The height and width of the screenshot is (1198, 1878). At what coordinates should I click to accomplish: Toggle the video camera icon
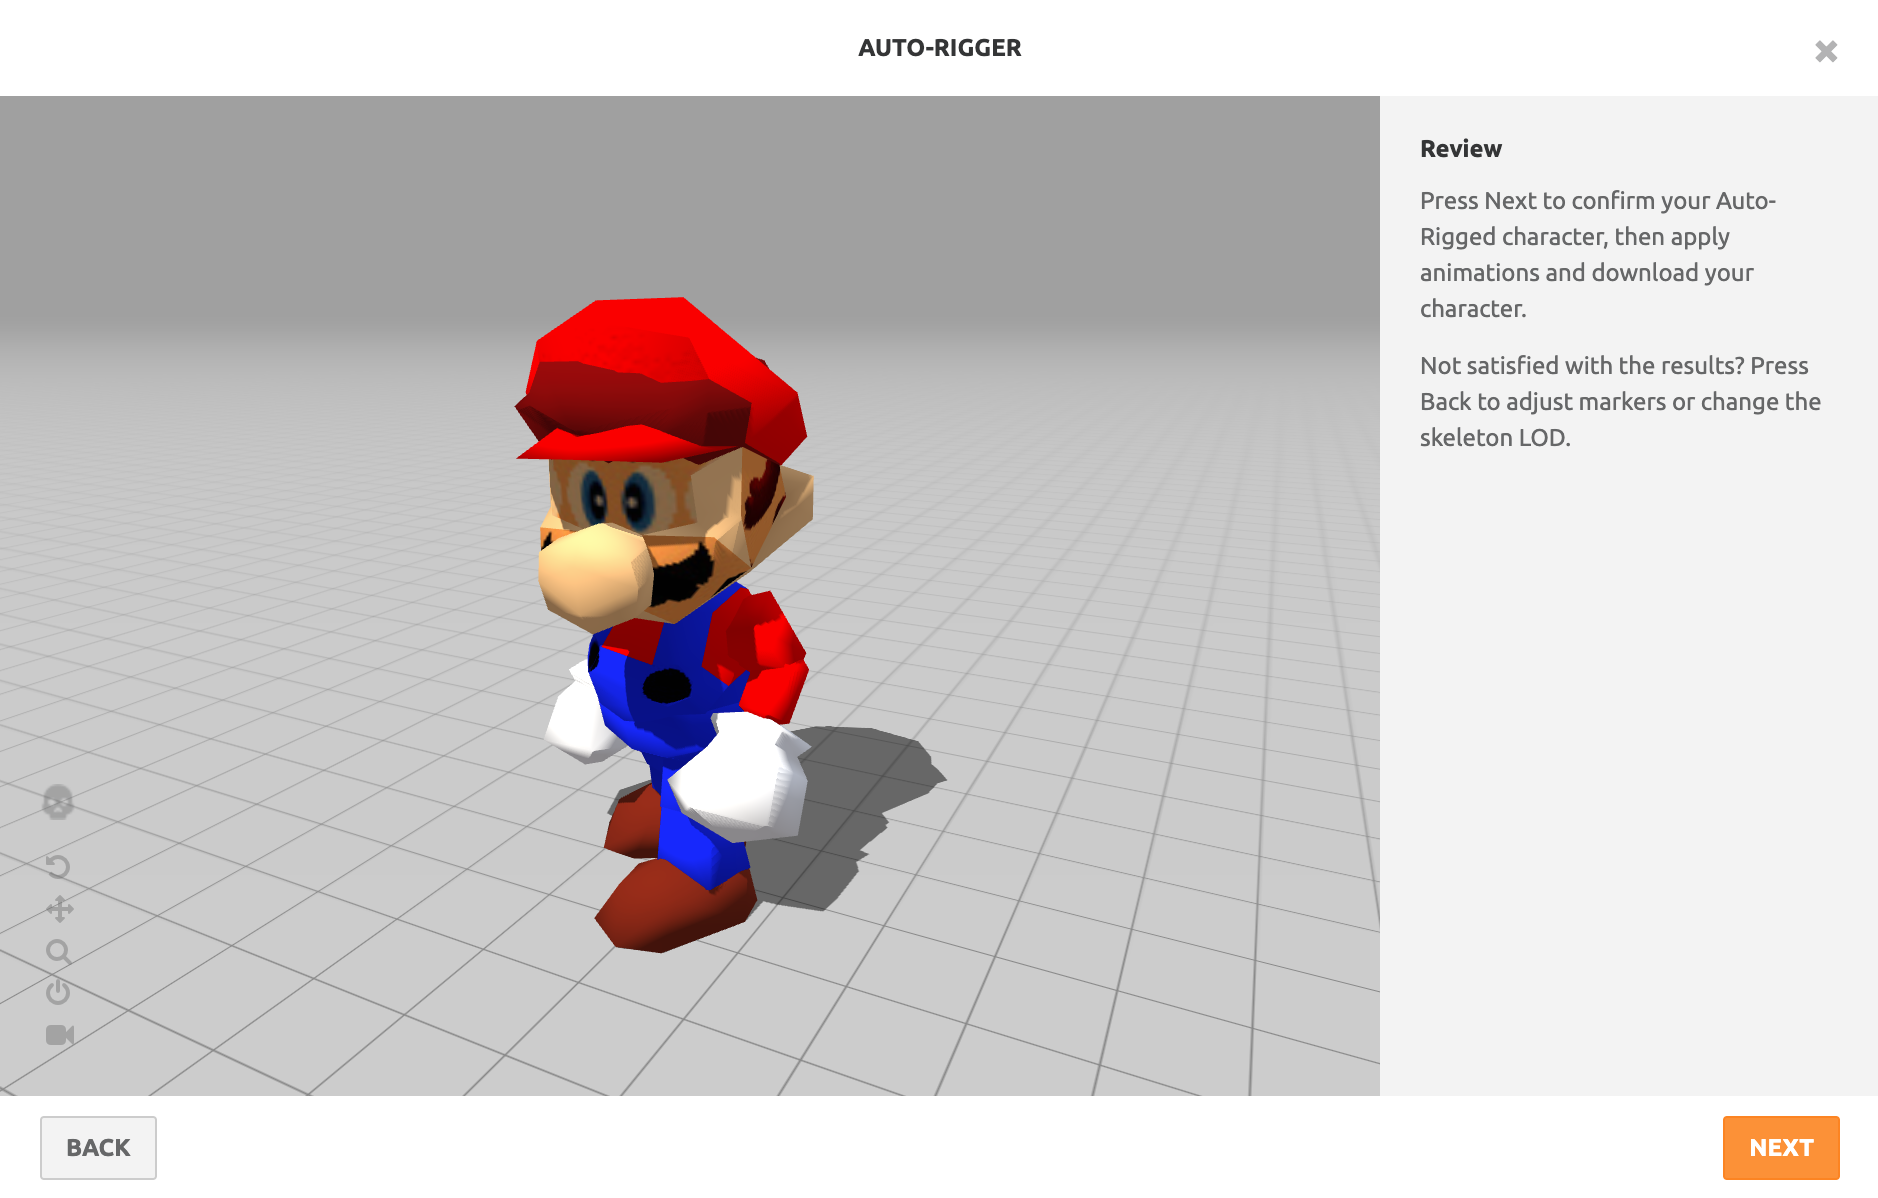pyautogui.click(x=59, y=1035)
